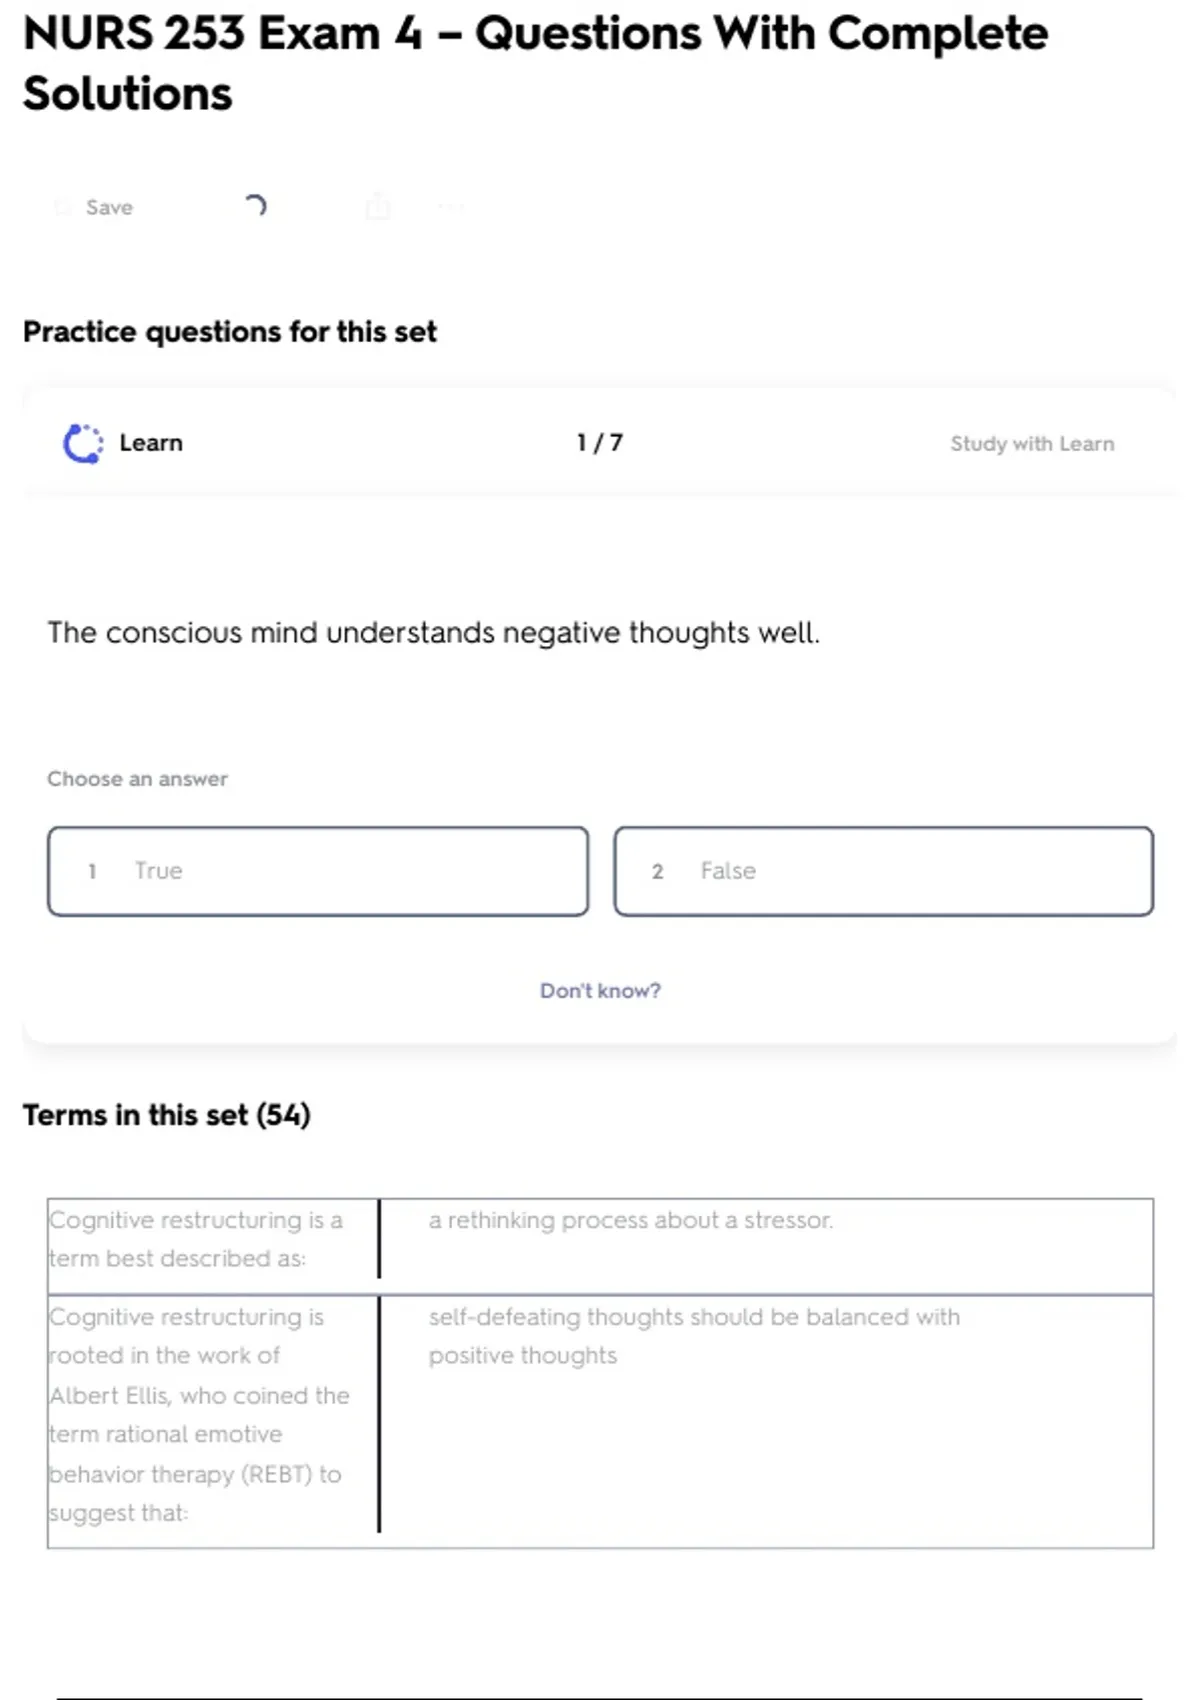Click the 1 / 7 question progress indicator

[x=599, y=443]
